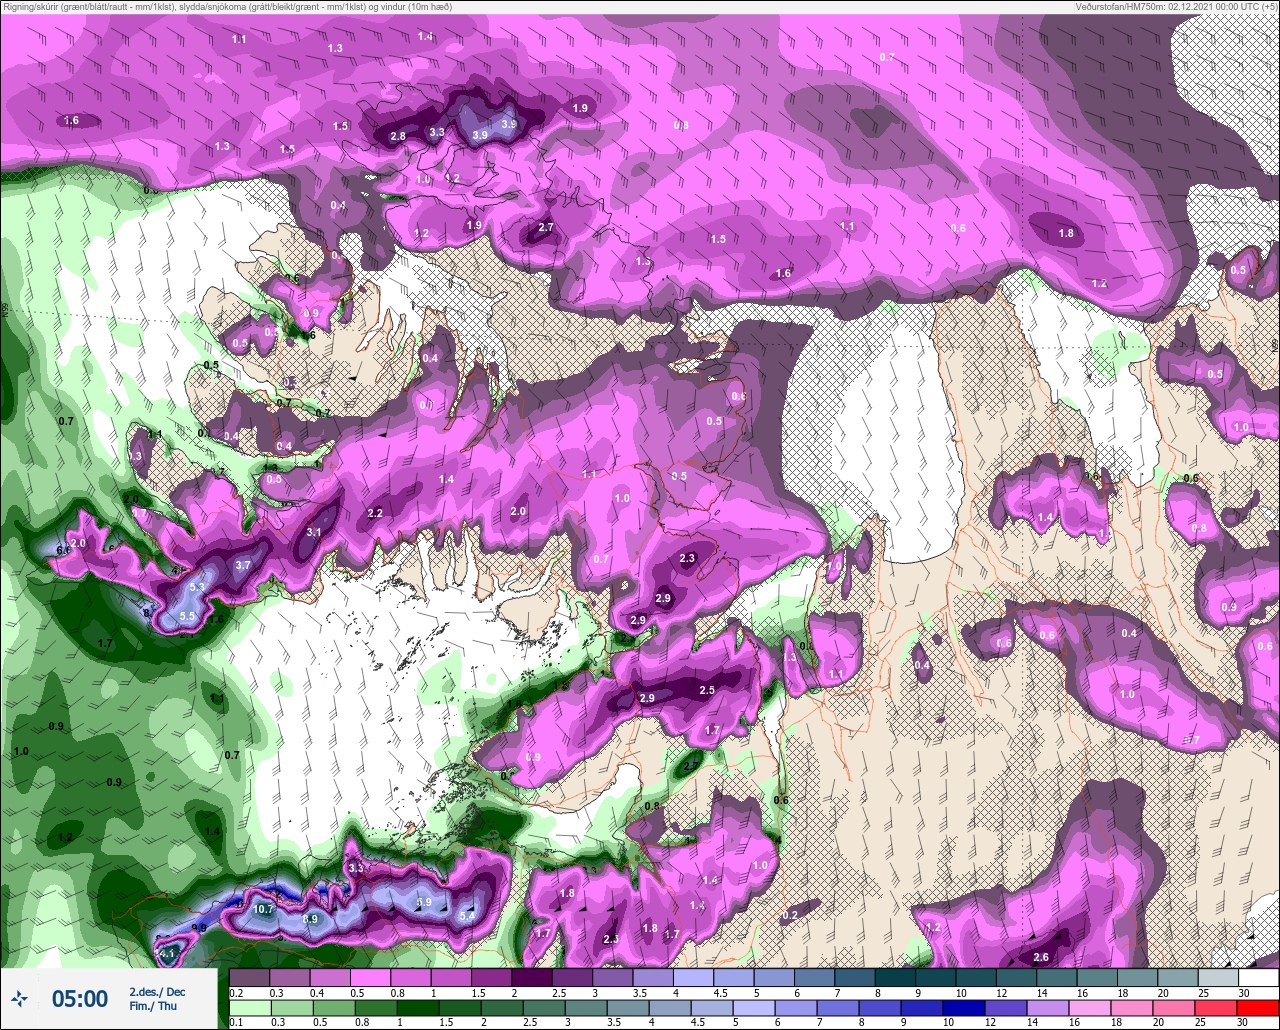The image size is (1280, 1030).
Task: Click the Veðurstofan compass logo beside the time
Action: point(19,998)
